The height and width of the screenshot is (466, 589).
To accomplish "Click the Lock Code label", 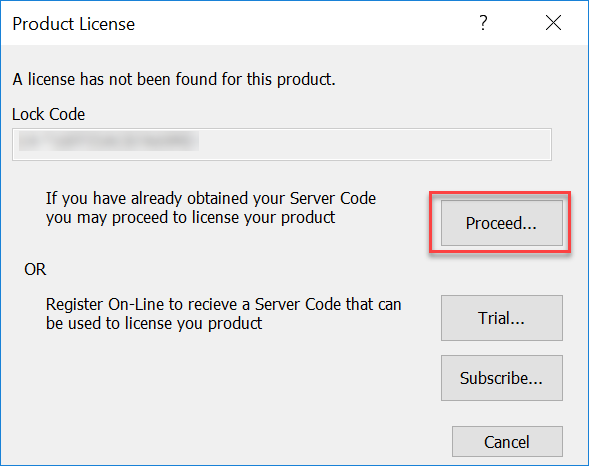I will click(x=48, y=114).
